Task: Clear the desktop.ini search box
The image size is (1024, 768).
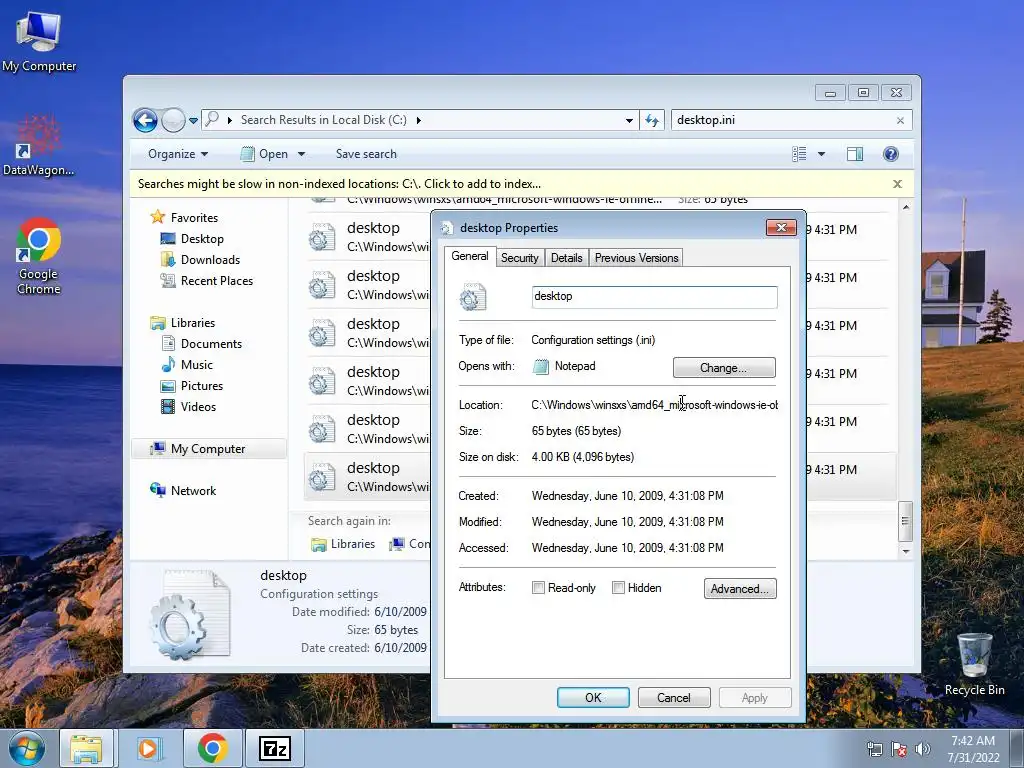Action: [900, 121]
